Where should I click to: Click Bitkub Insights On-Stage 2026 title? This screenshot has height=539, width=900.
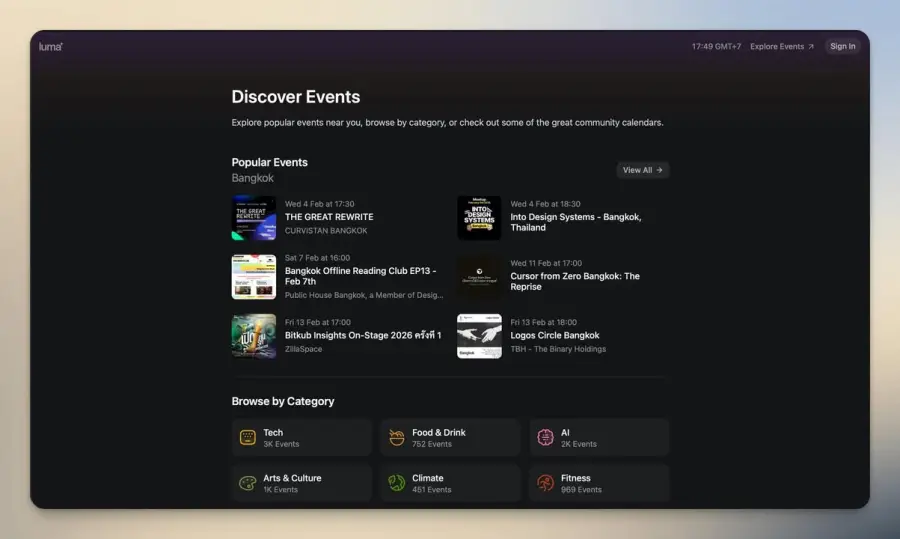(363, 335)
